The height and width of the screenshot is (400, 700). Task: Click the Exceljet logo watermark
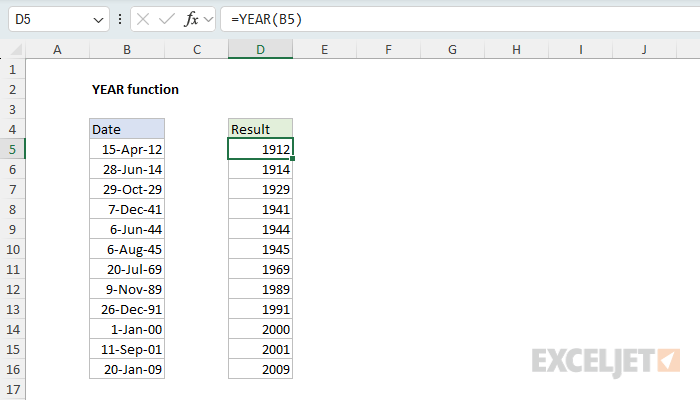606,359
